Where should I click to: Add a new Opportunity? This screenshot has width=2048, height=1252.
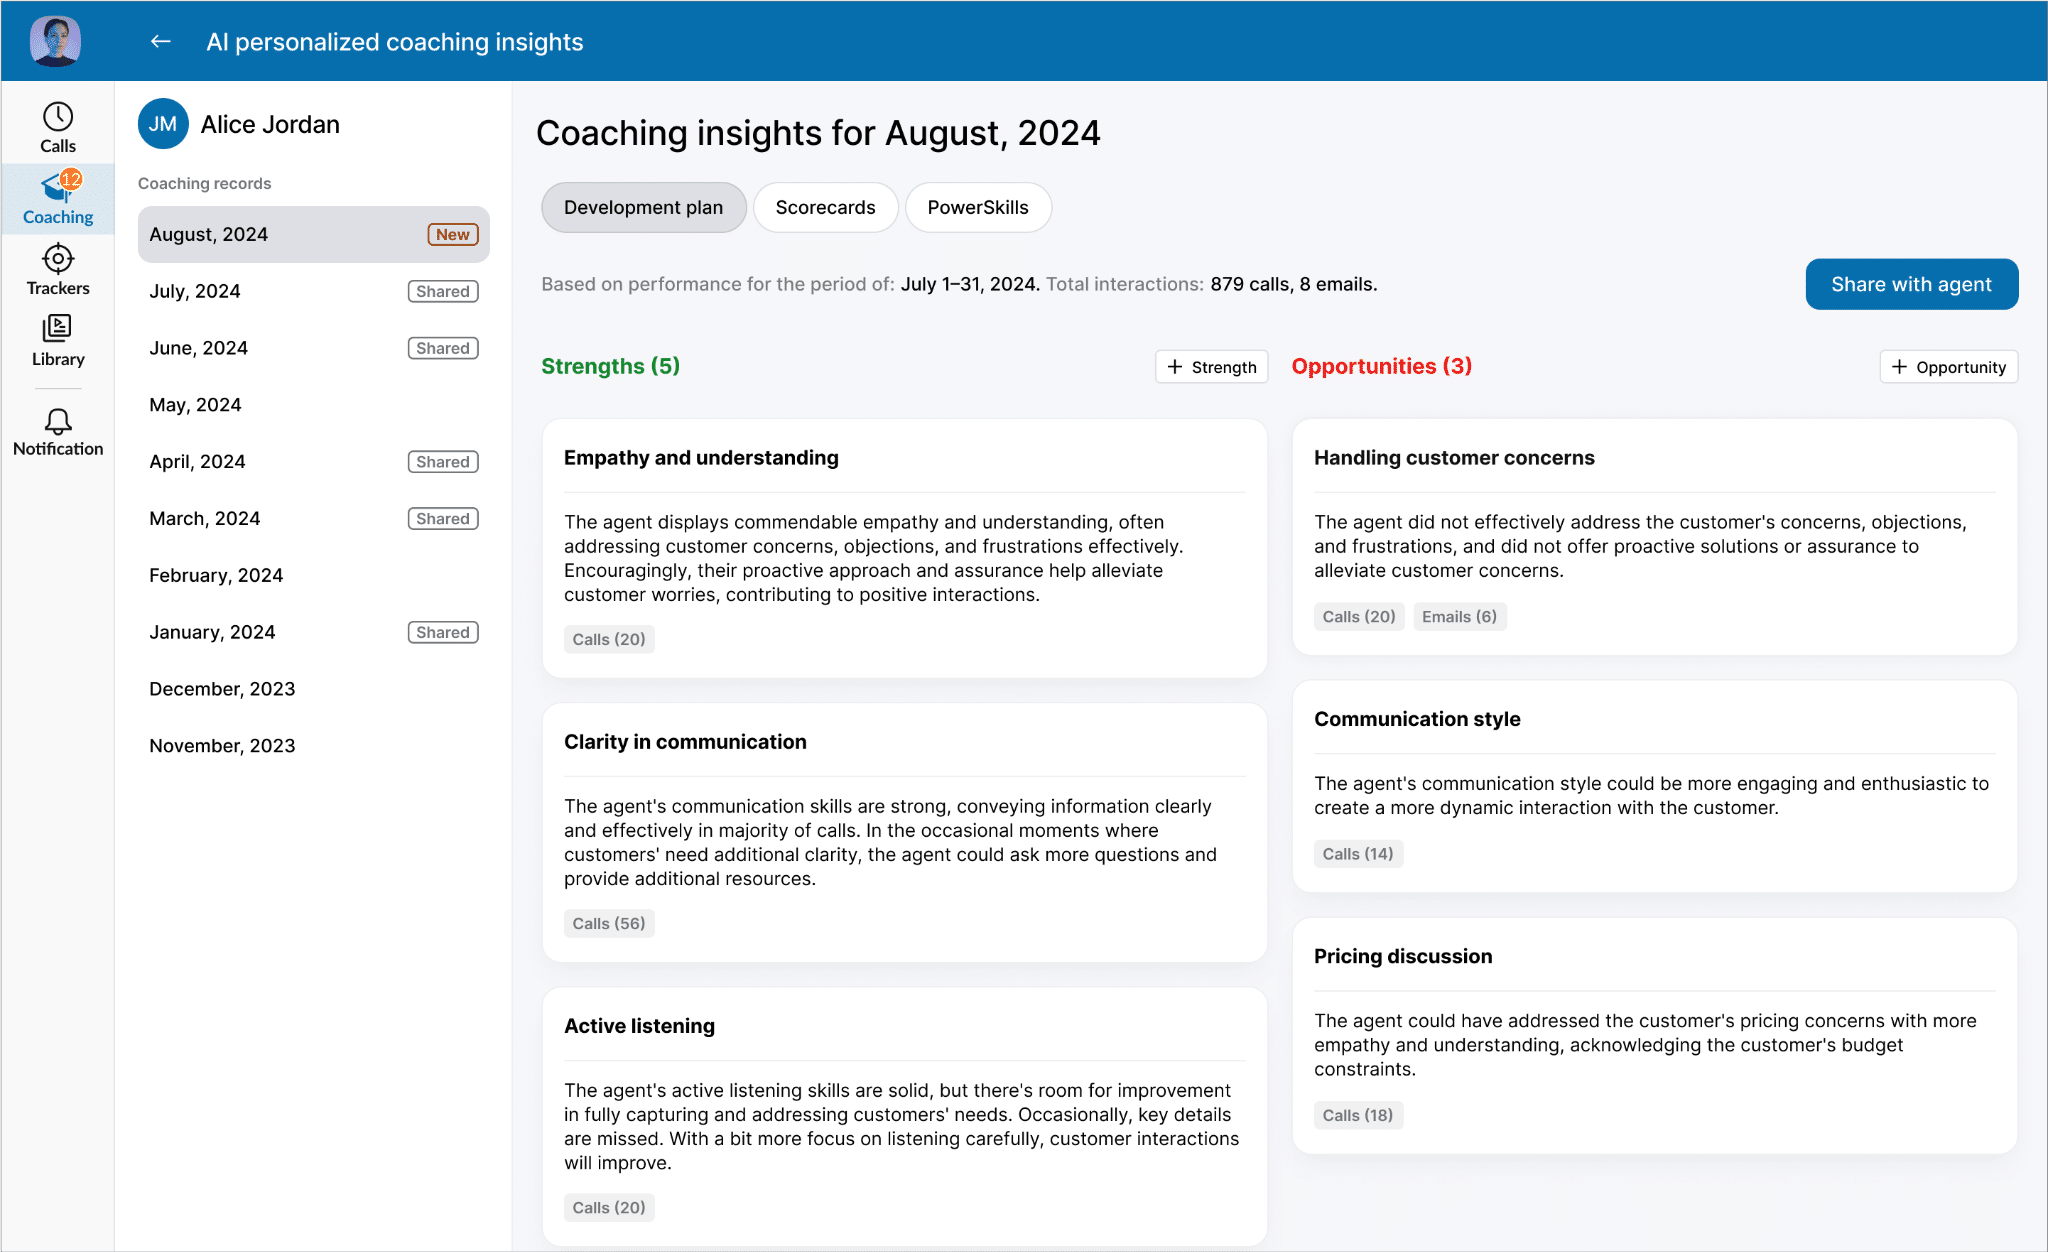[1948, 367]
